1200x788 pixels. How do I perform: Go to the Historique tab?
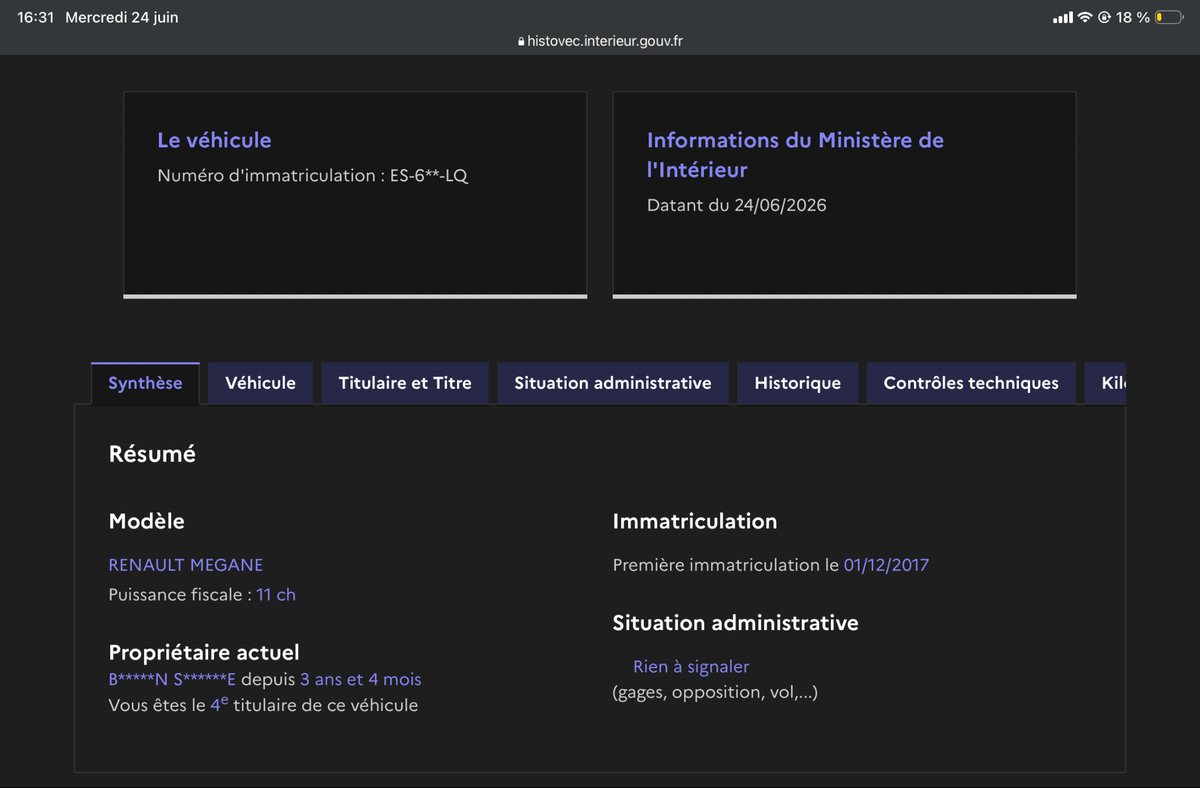797,383
